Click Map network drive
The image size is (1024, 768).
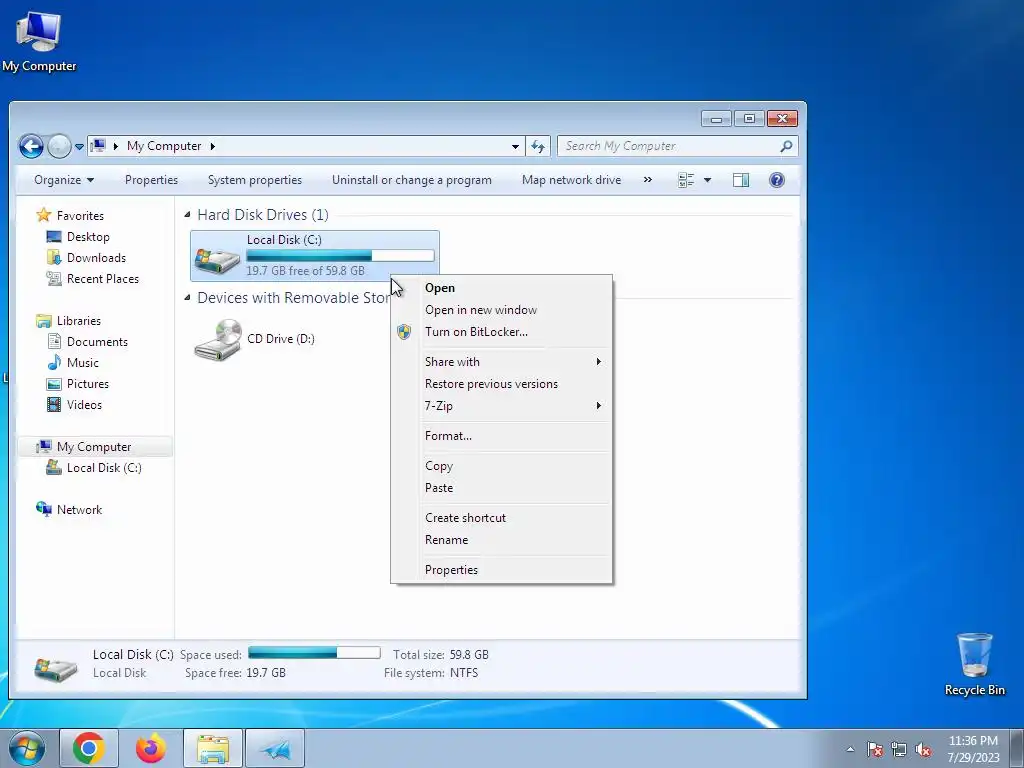click(x=571, y=180)
